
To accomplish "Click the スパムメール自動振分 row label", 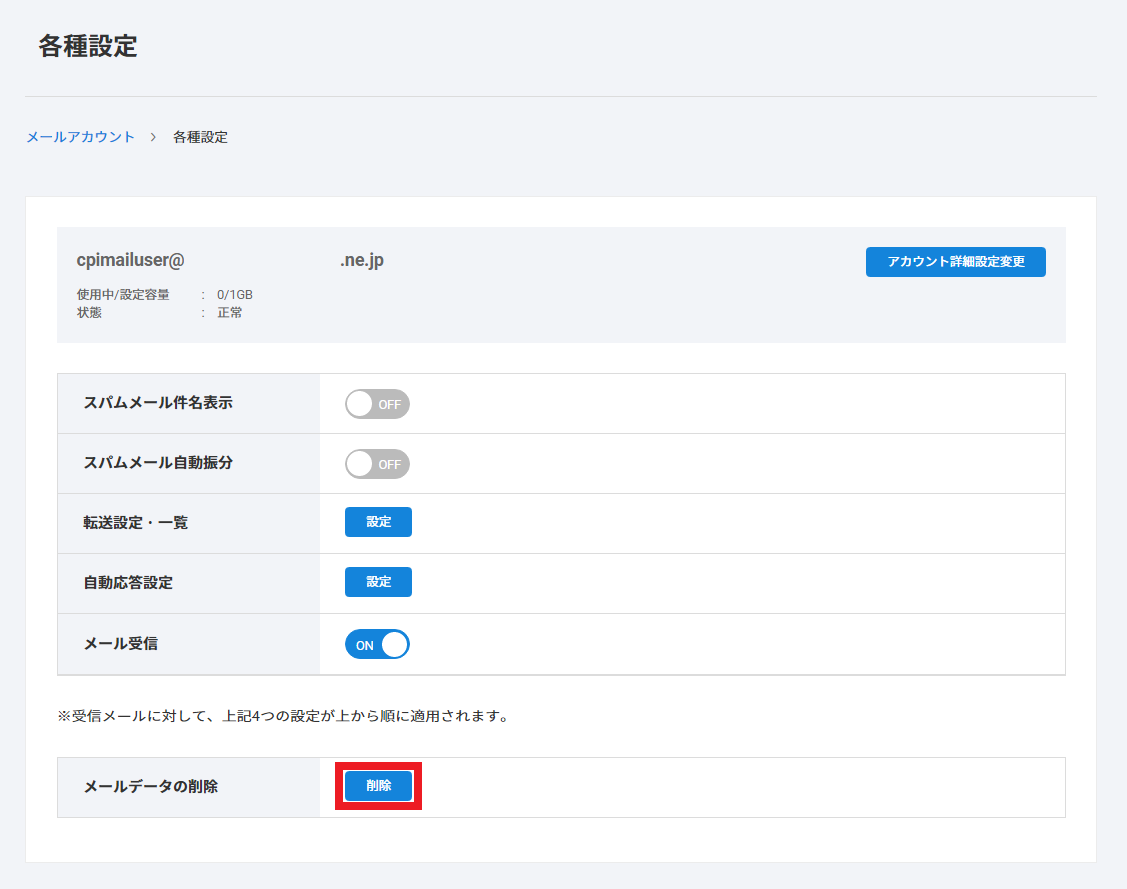I will (158, 463).
